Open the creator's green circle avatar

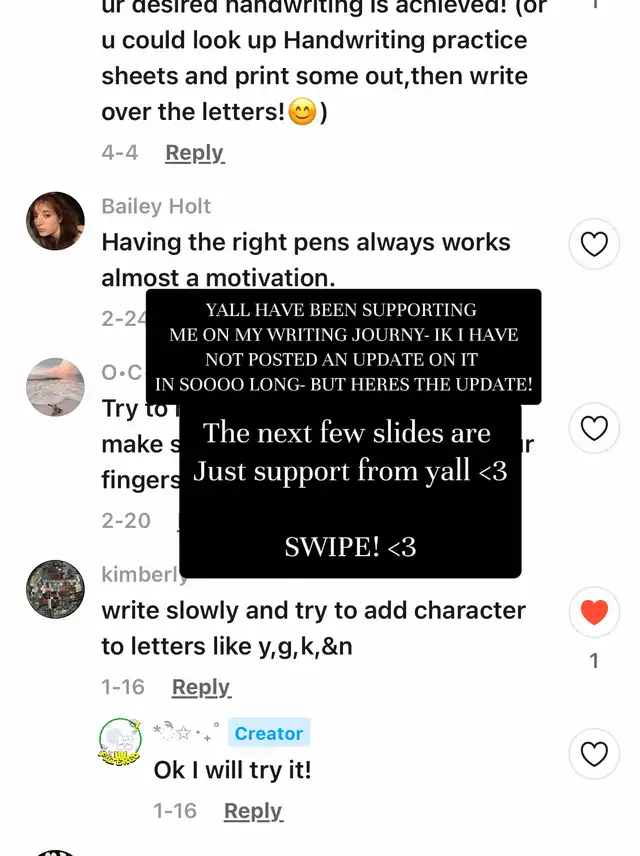[121, 741]
